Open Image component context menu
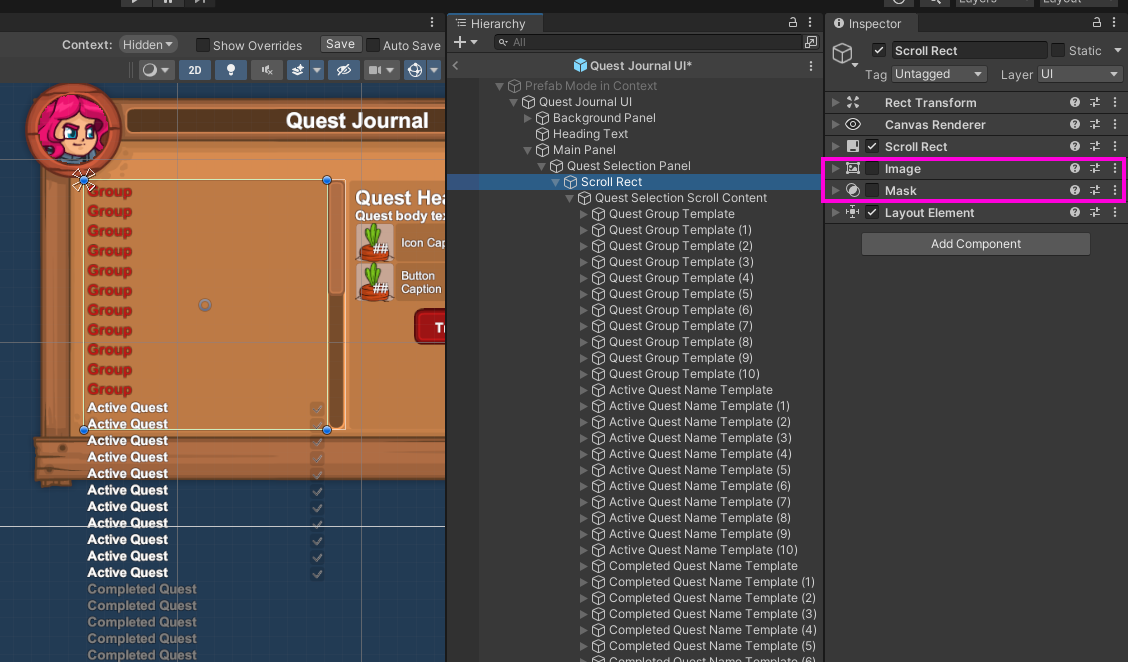Image resolution: width=1128 pixels, height=662 pixels. (1115, 168)
